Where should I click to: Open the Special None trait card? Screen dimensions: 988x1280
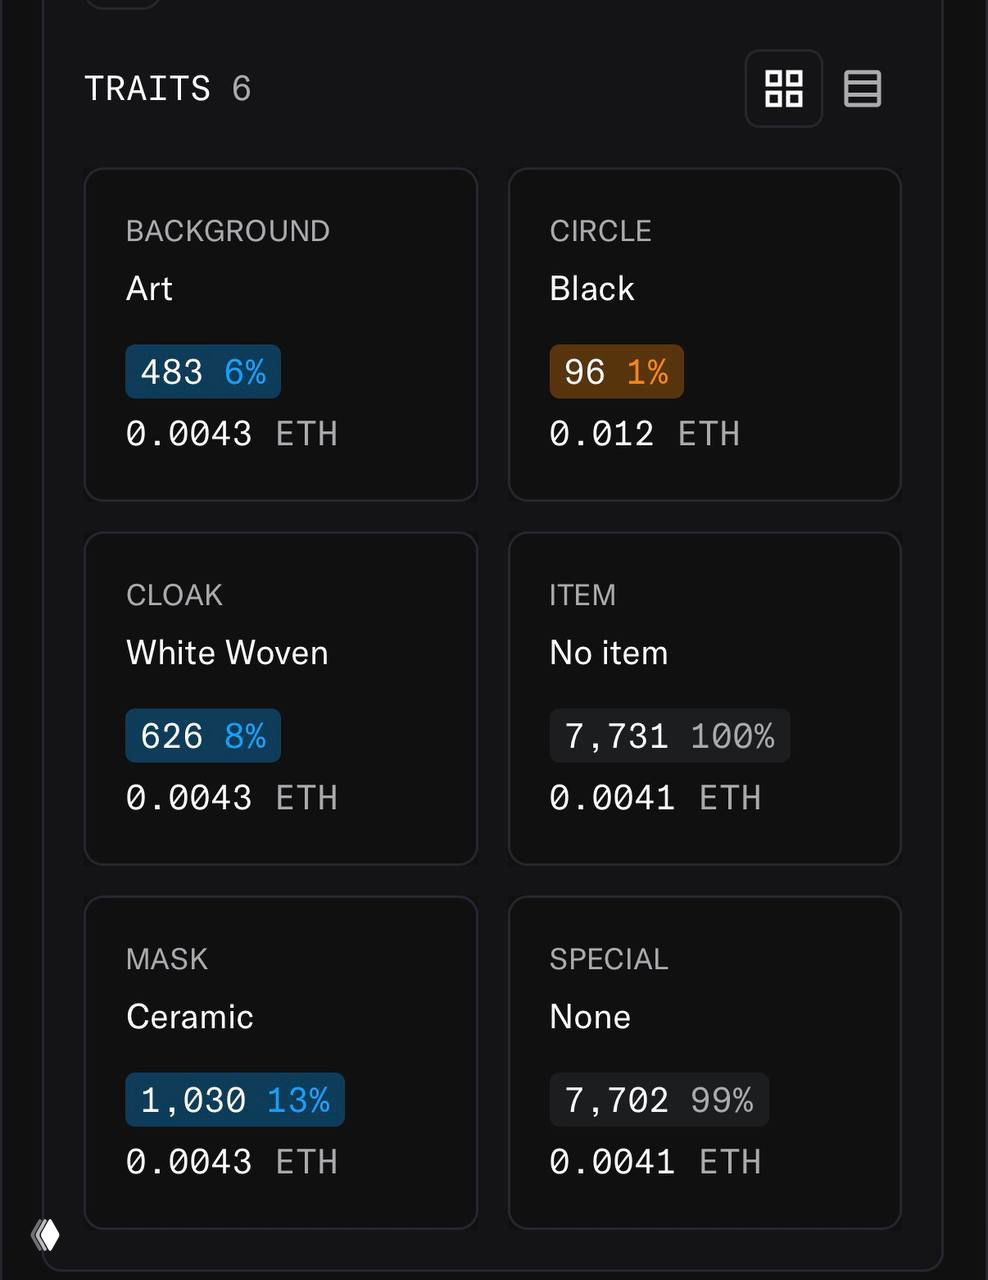click(704, 1062)
